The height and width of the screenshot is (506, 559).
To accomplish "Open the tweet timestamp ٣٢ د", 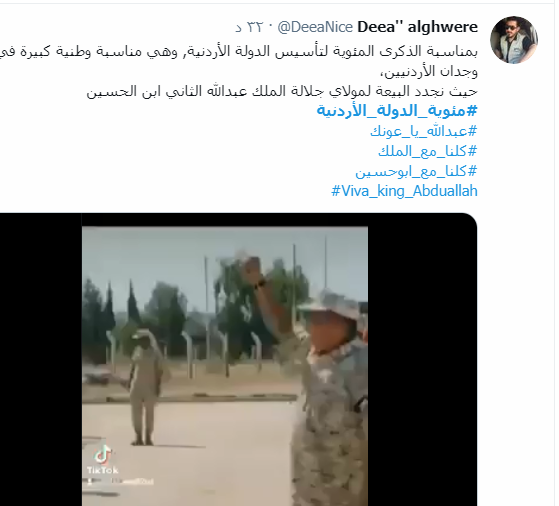I will 249,27.
